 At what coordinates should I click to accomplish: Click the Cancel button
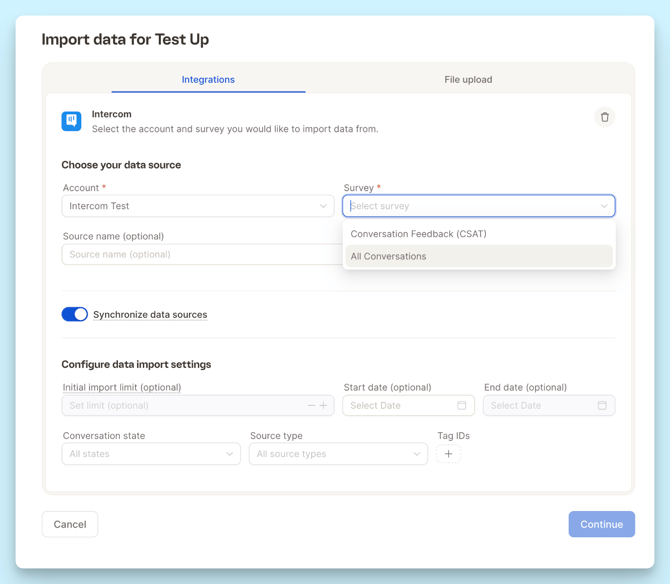[x=70, y=524]
